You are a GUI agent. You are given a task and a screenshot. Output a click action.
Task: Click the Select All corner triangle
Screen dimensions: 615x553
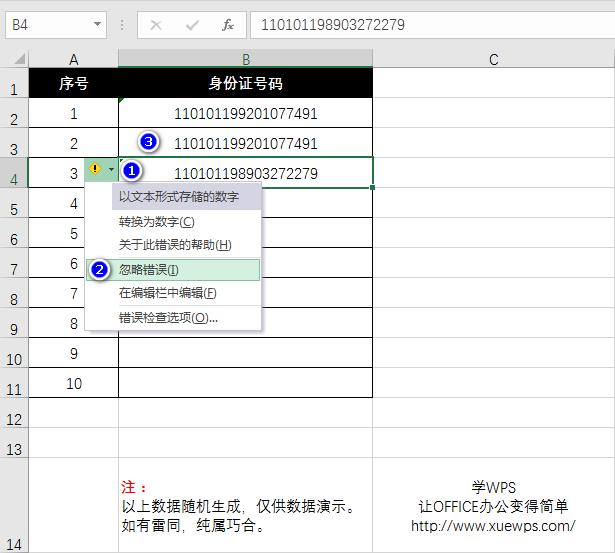point(20,59)
